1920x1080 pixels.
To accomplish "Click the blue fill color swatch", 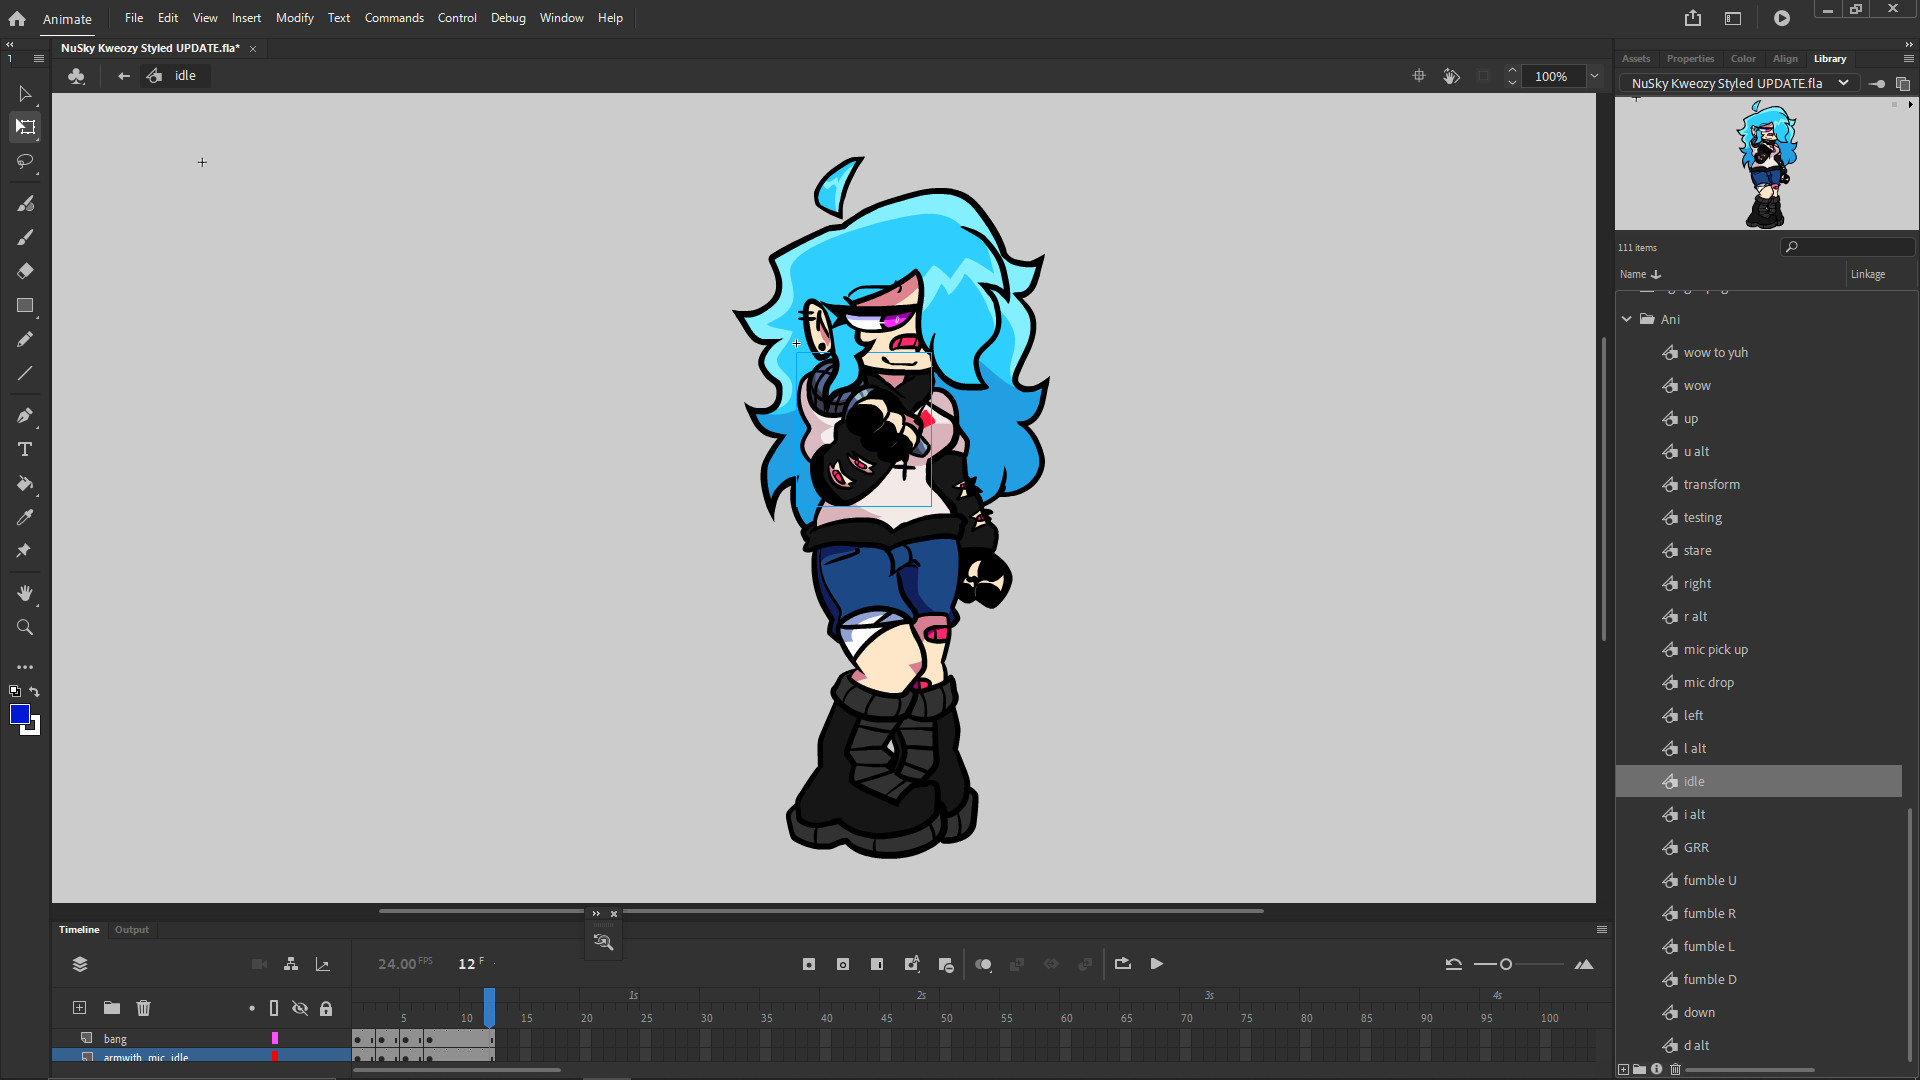I will [x=20, y=714].
